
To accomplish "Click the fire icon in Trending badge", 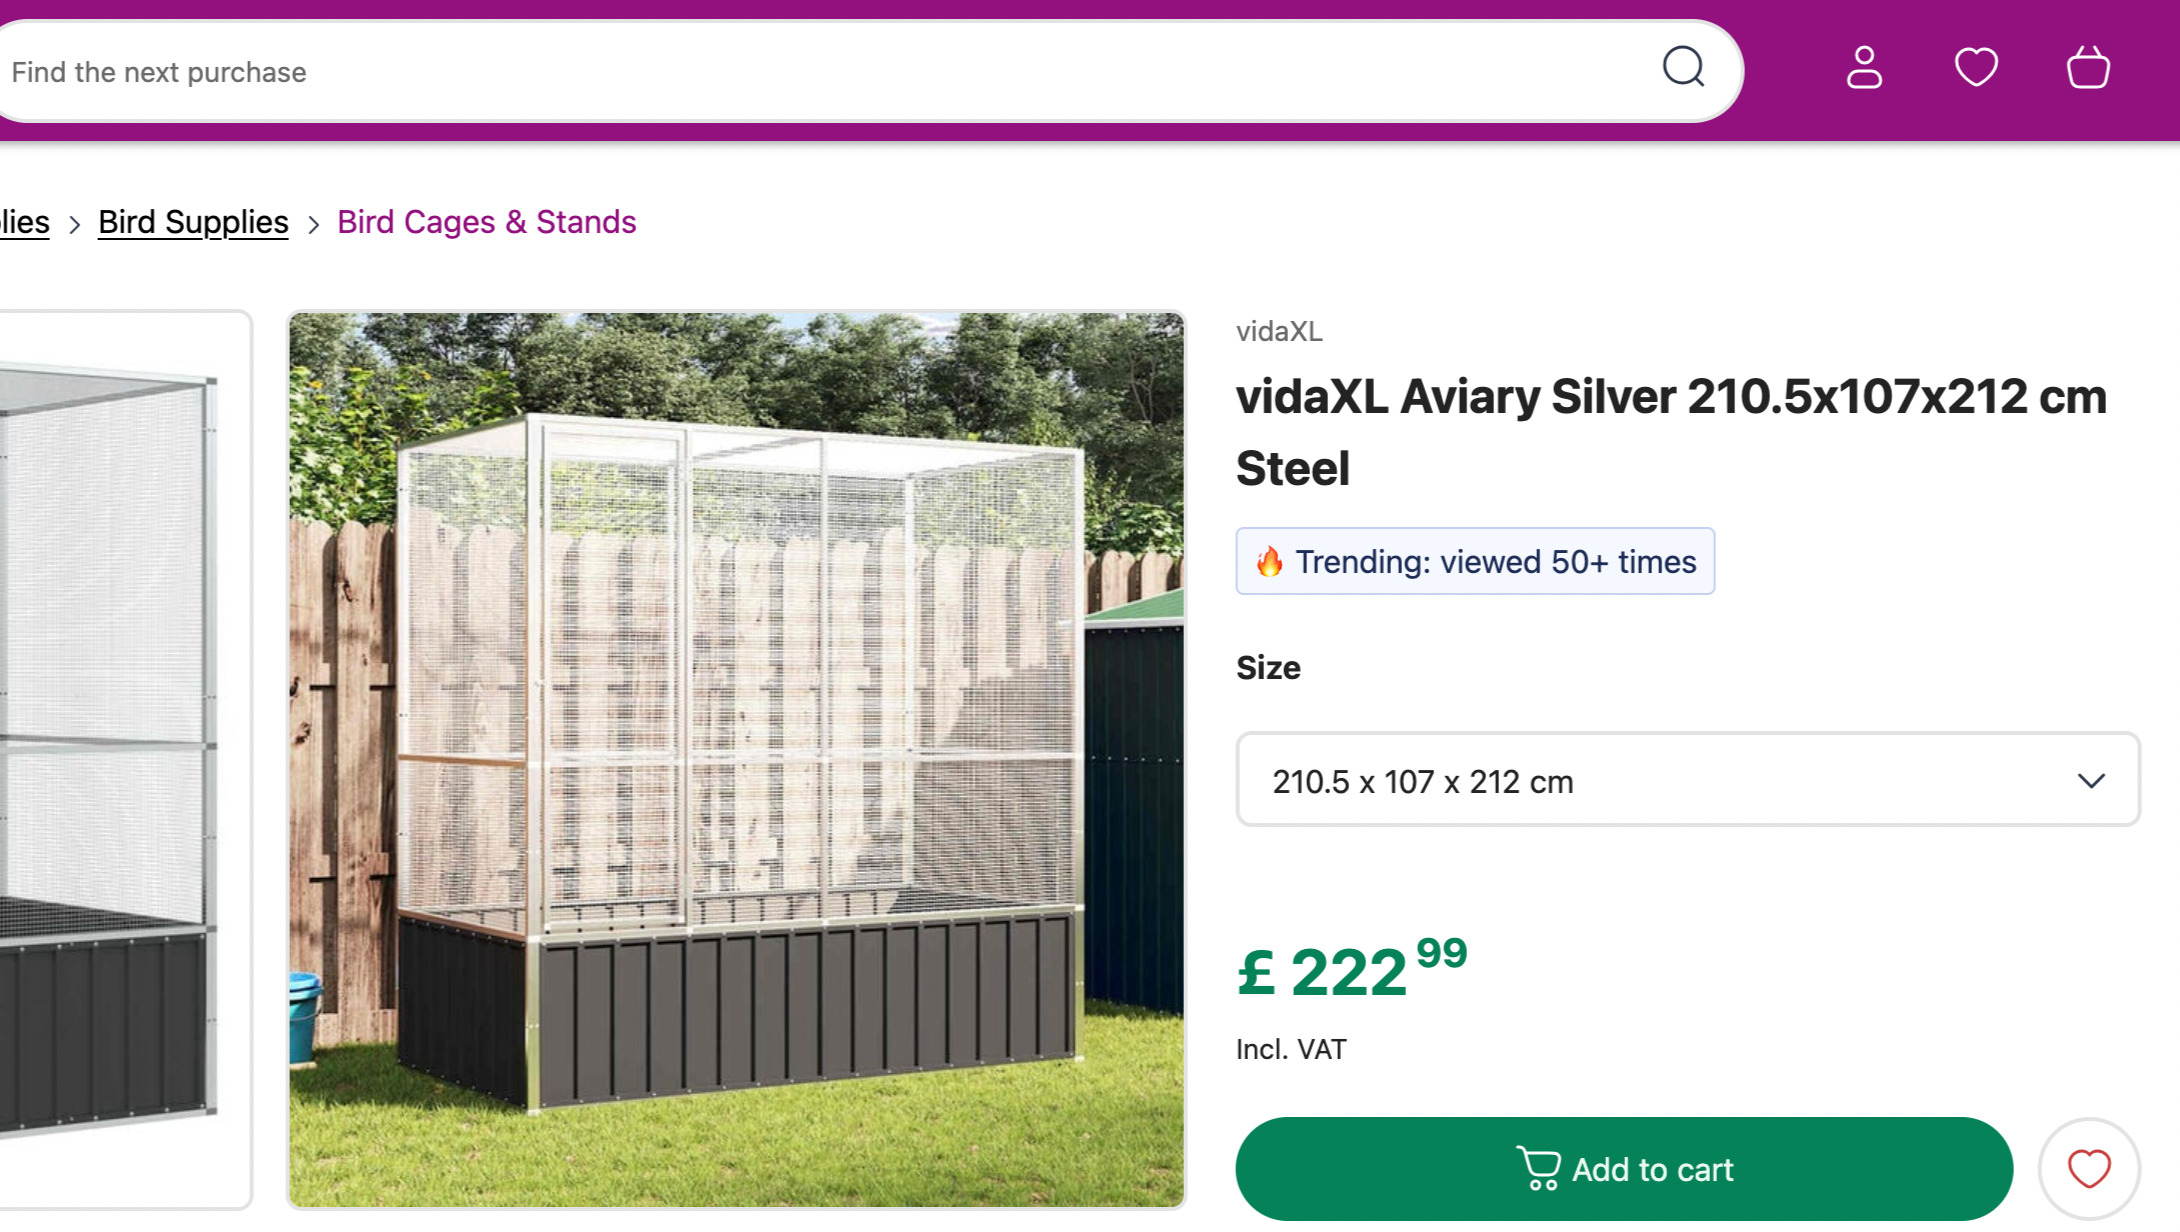I will (x=1269, y=562).
